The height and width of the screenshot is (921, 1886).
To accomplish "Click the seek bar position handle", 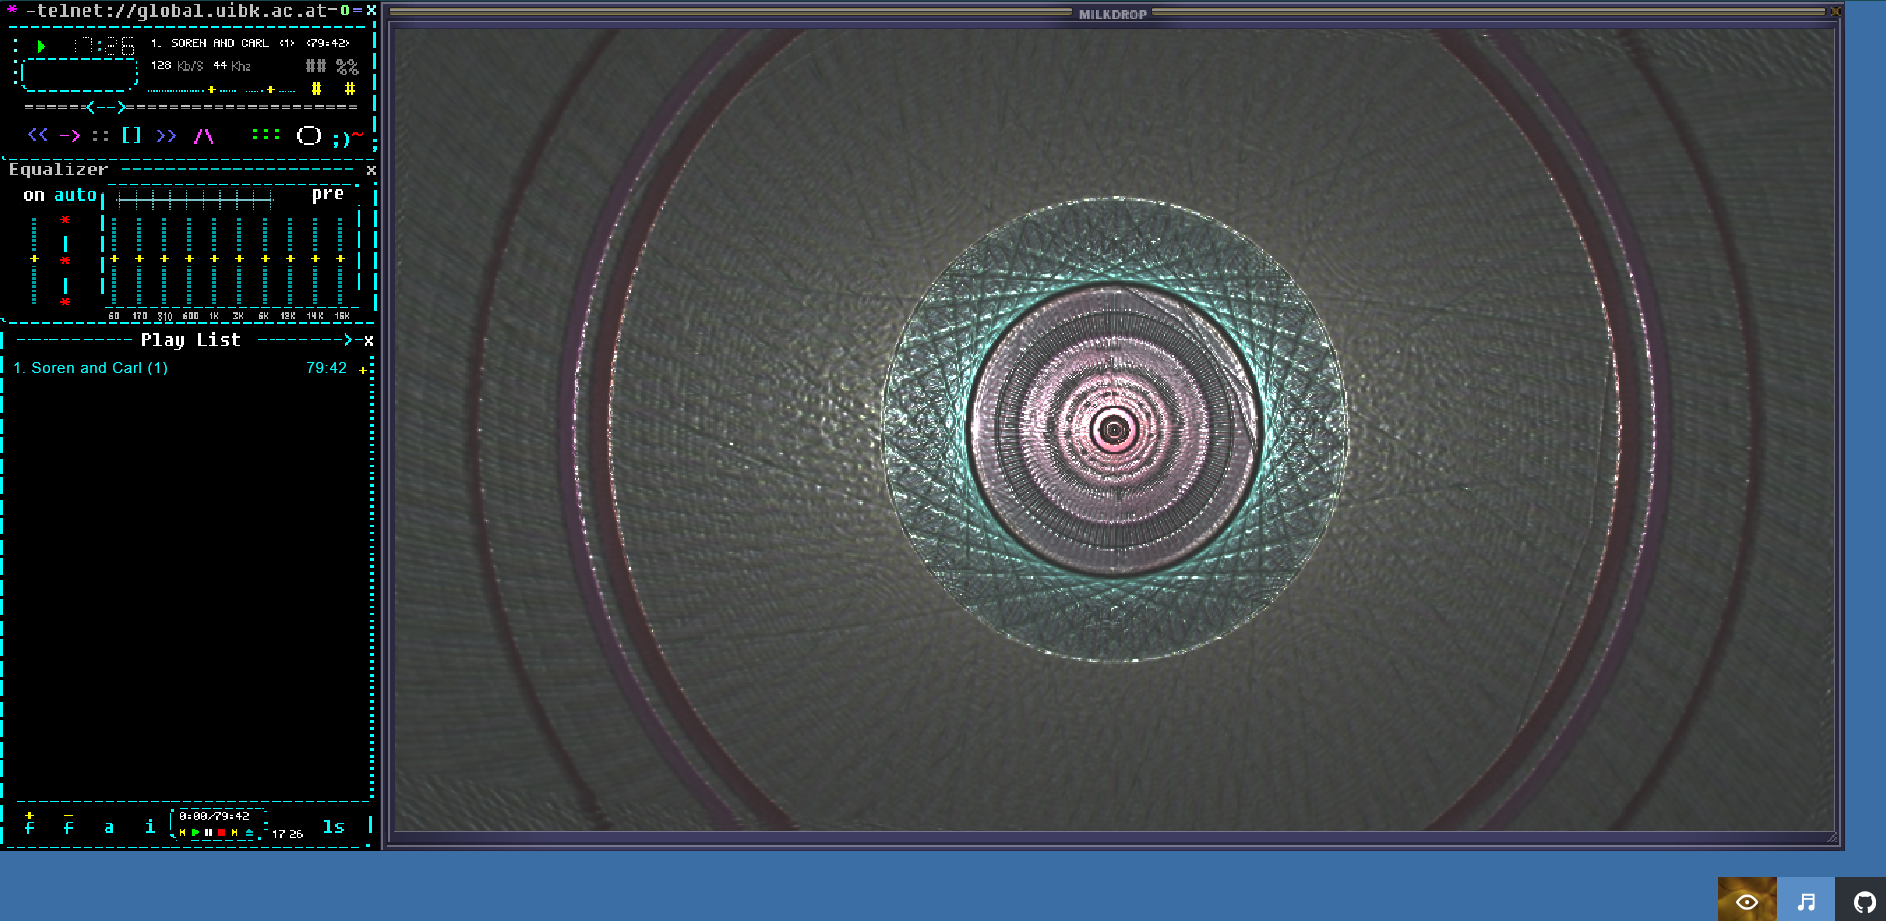I will point(107,107).
